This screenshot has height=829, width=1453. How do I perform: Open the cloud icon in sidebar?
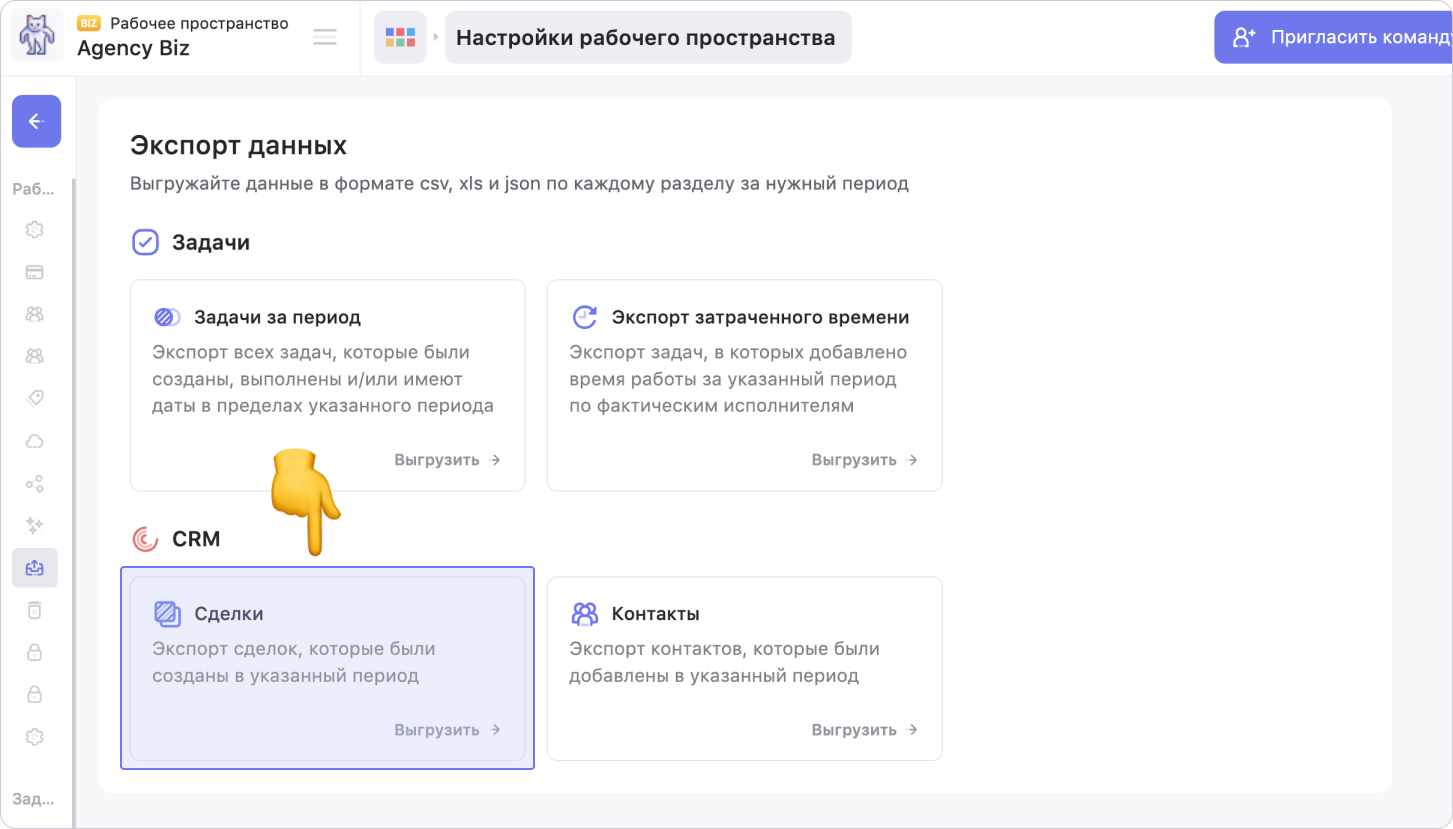tap(34, 441)
